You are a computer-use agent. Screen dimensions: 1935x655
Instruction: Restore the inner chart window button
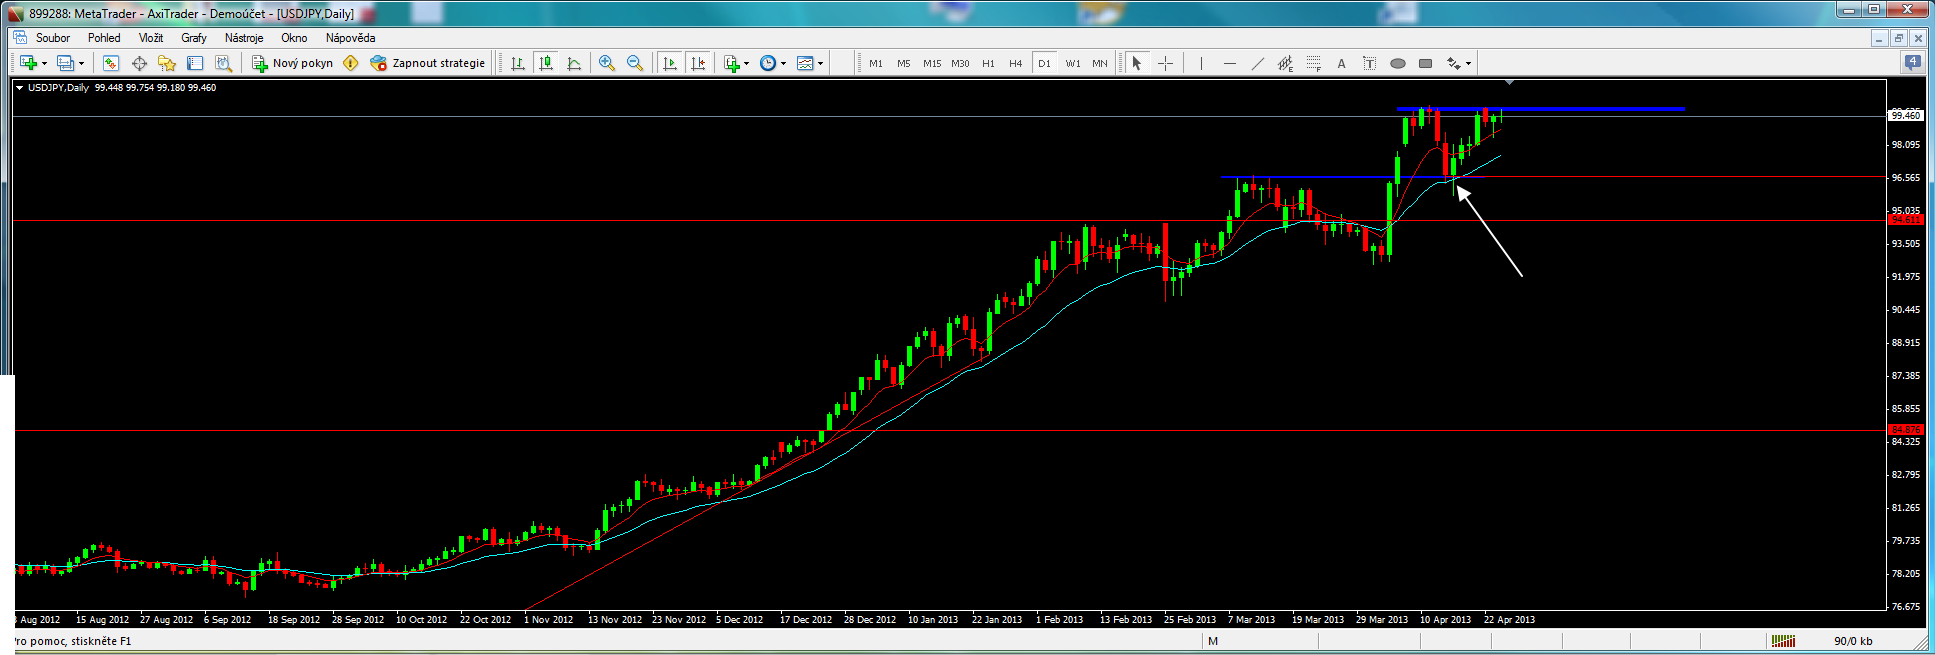pyautogui.click(x=1898, y=38)
